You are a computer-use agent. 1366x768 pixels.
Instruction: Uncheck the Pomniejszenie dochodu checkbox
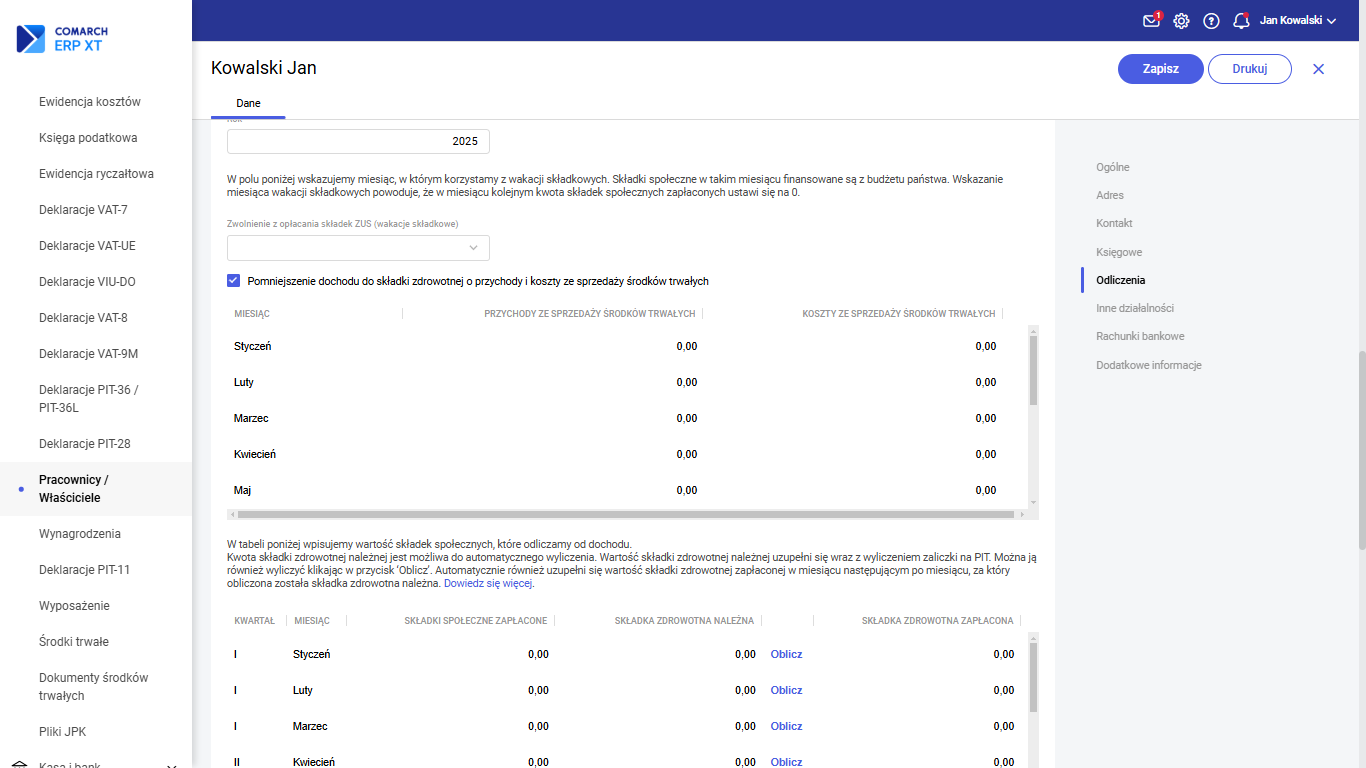click(234, 281)
